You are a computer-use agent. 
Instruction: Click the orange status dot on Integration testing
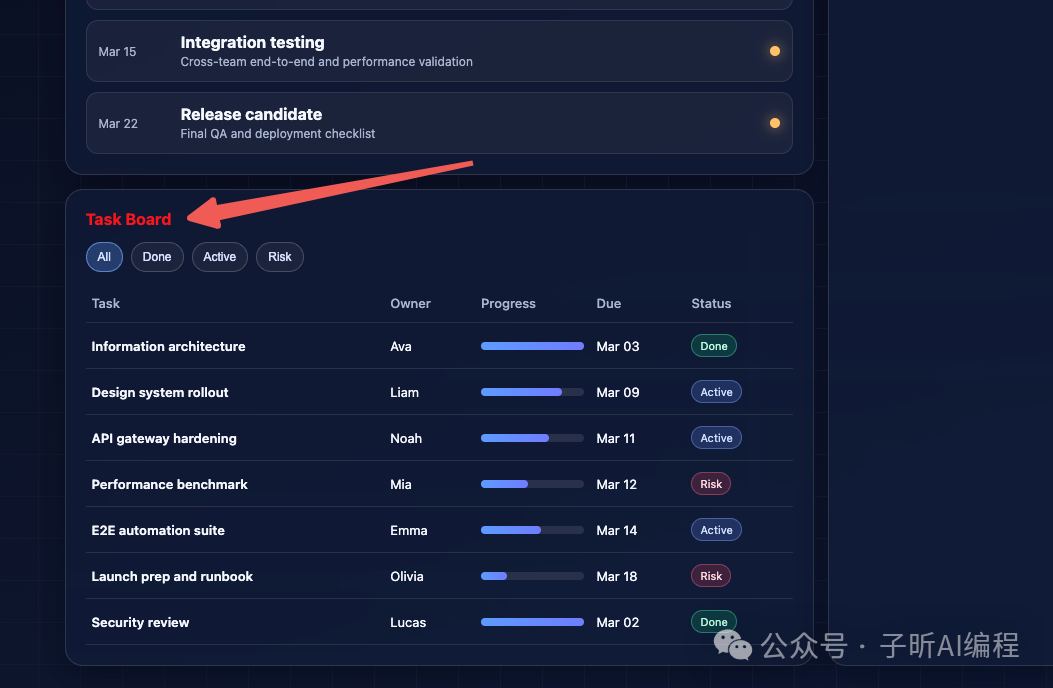[774, 51]
